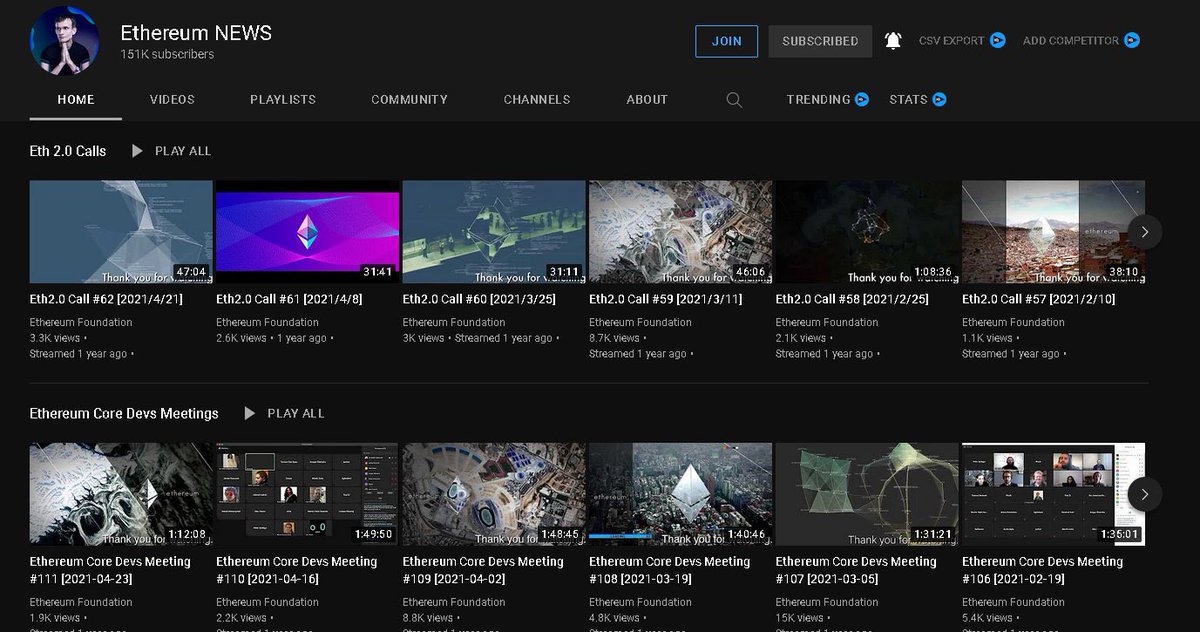
Task: Show next videos in Core Devs Meetings row
Action: [1145, 494]
